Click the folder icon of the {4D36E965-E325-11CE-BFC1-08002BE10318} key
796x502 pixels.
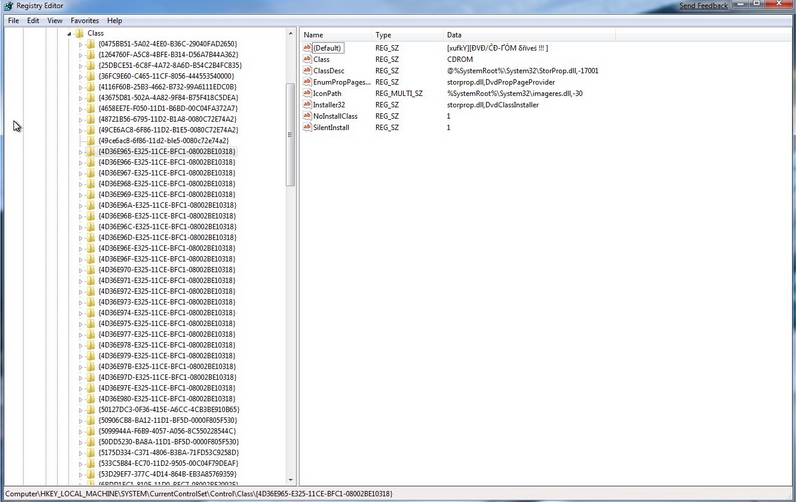[x=90, y=152]
